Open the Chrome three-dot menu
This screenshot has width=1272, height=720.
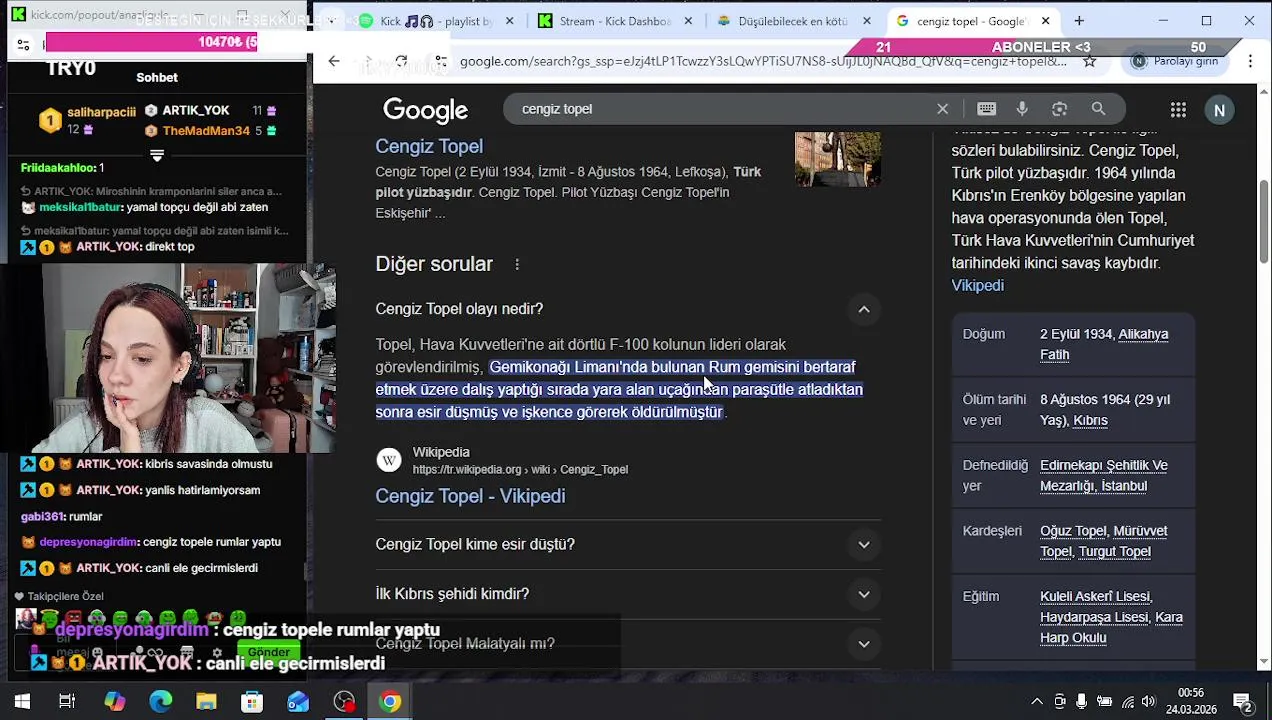(1250, 61)
